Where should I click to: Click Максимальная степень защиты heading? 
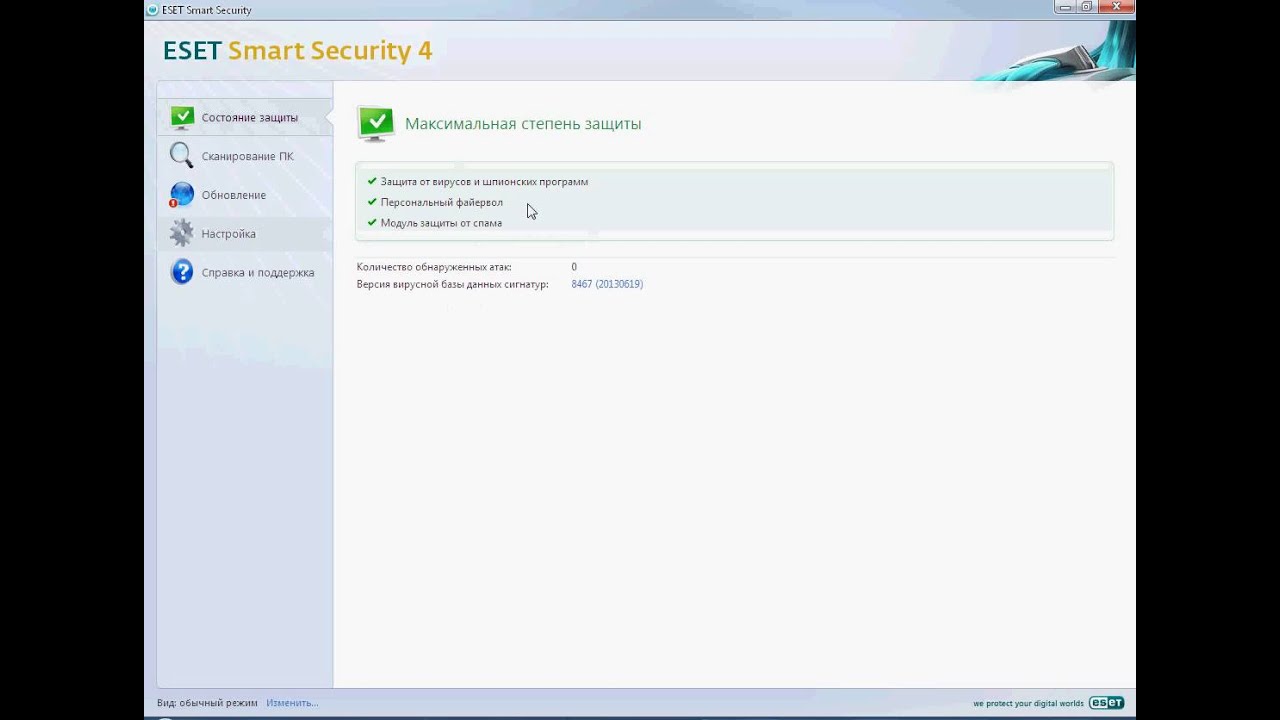tap(523, 124)
